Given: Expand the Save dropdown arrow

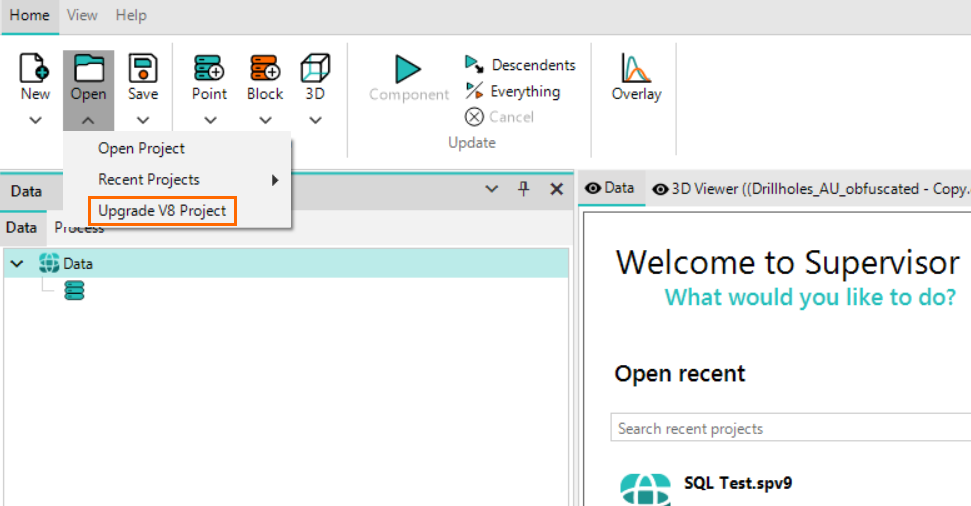Looking at the screenshot, I should tap(143, 120).
